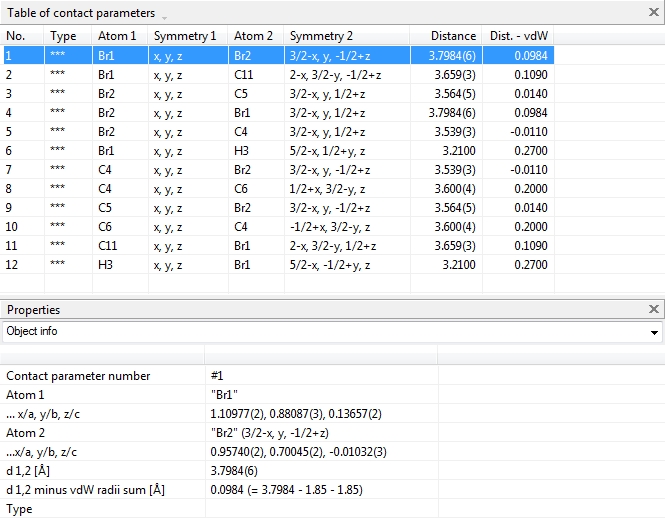Close the Table of contact parameters panel
Viewport: 665px width, 518px height.
point(654,13)
